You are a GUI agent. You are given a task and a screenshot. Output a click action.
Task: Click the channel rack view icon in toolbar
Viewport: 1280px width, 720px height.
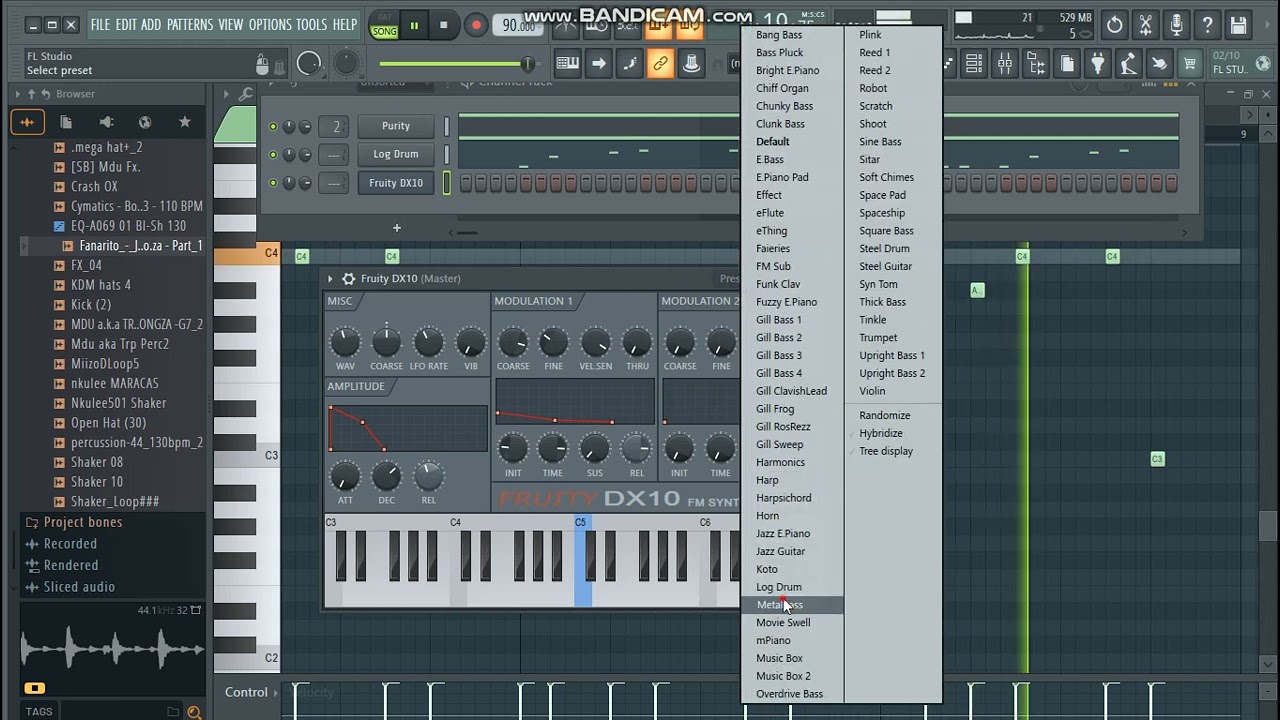(x=974, y=64)
